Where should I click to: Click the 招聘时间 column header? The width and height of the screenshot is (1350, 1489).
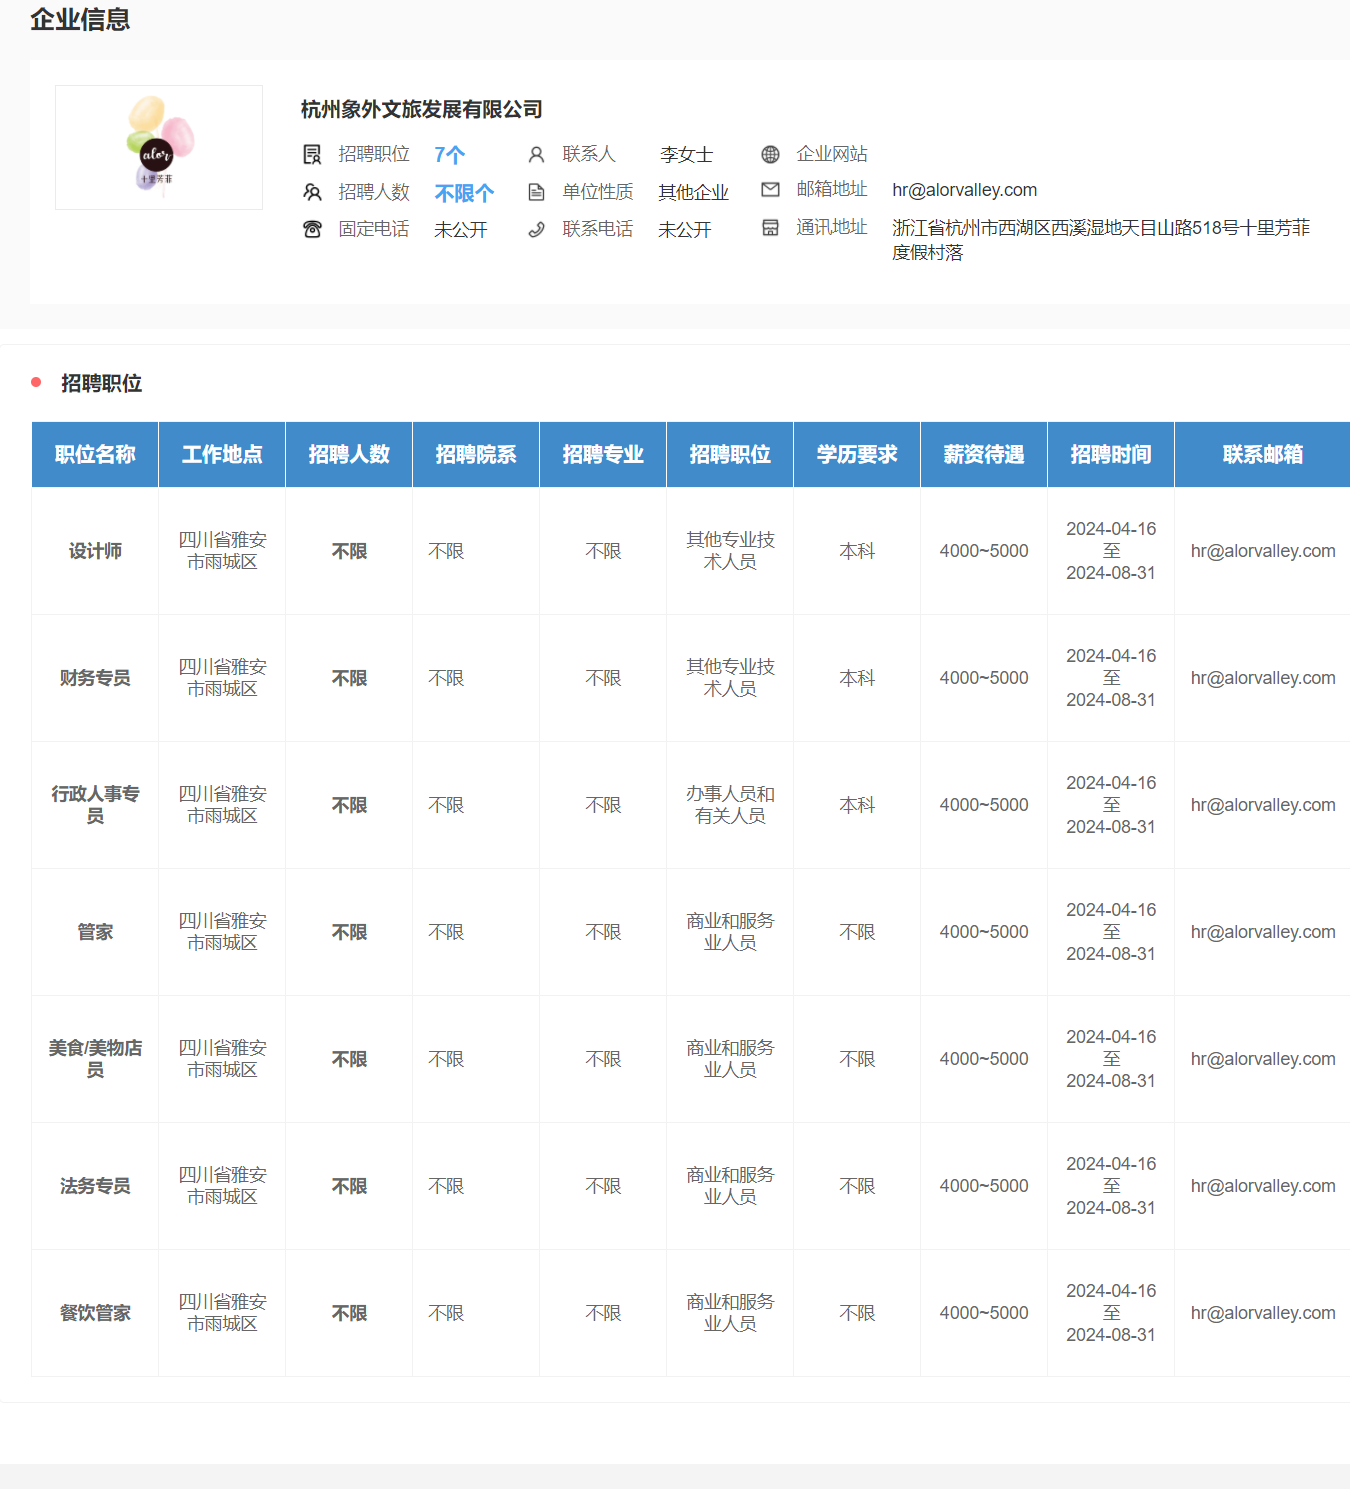click(x=1110, y=454)
